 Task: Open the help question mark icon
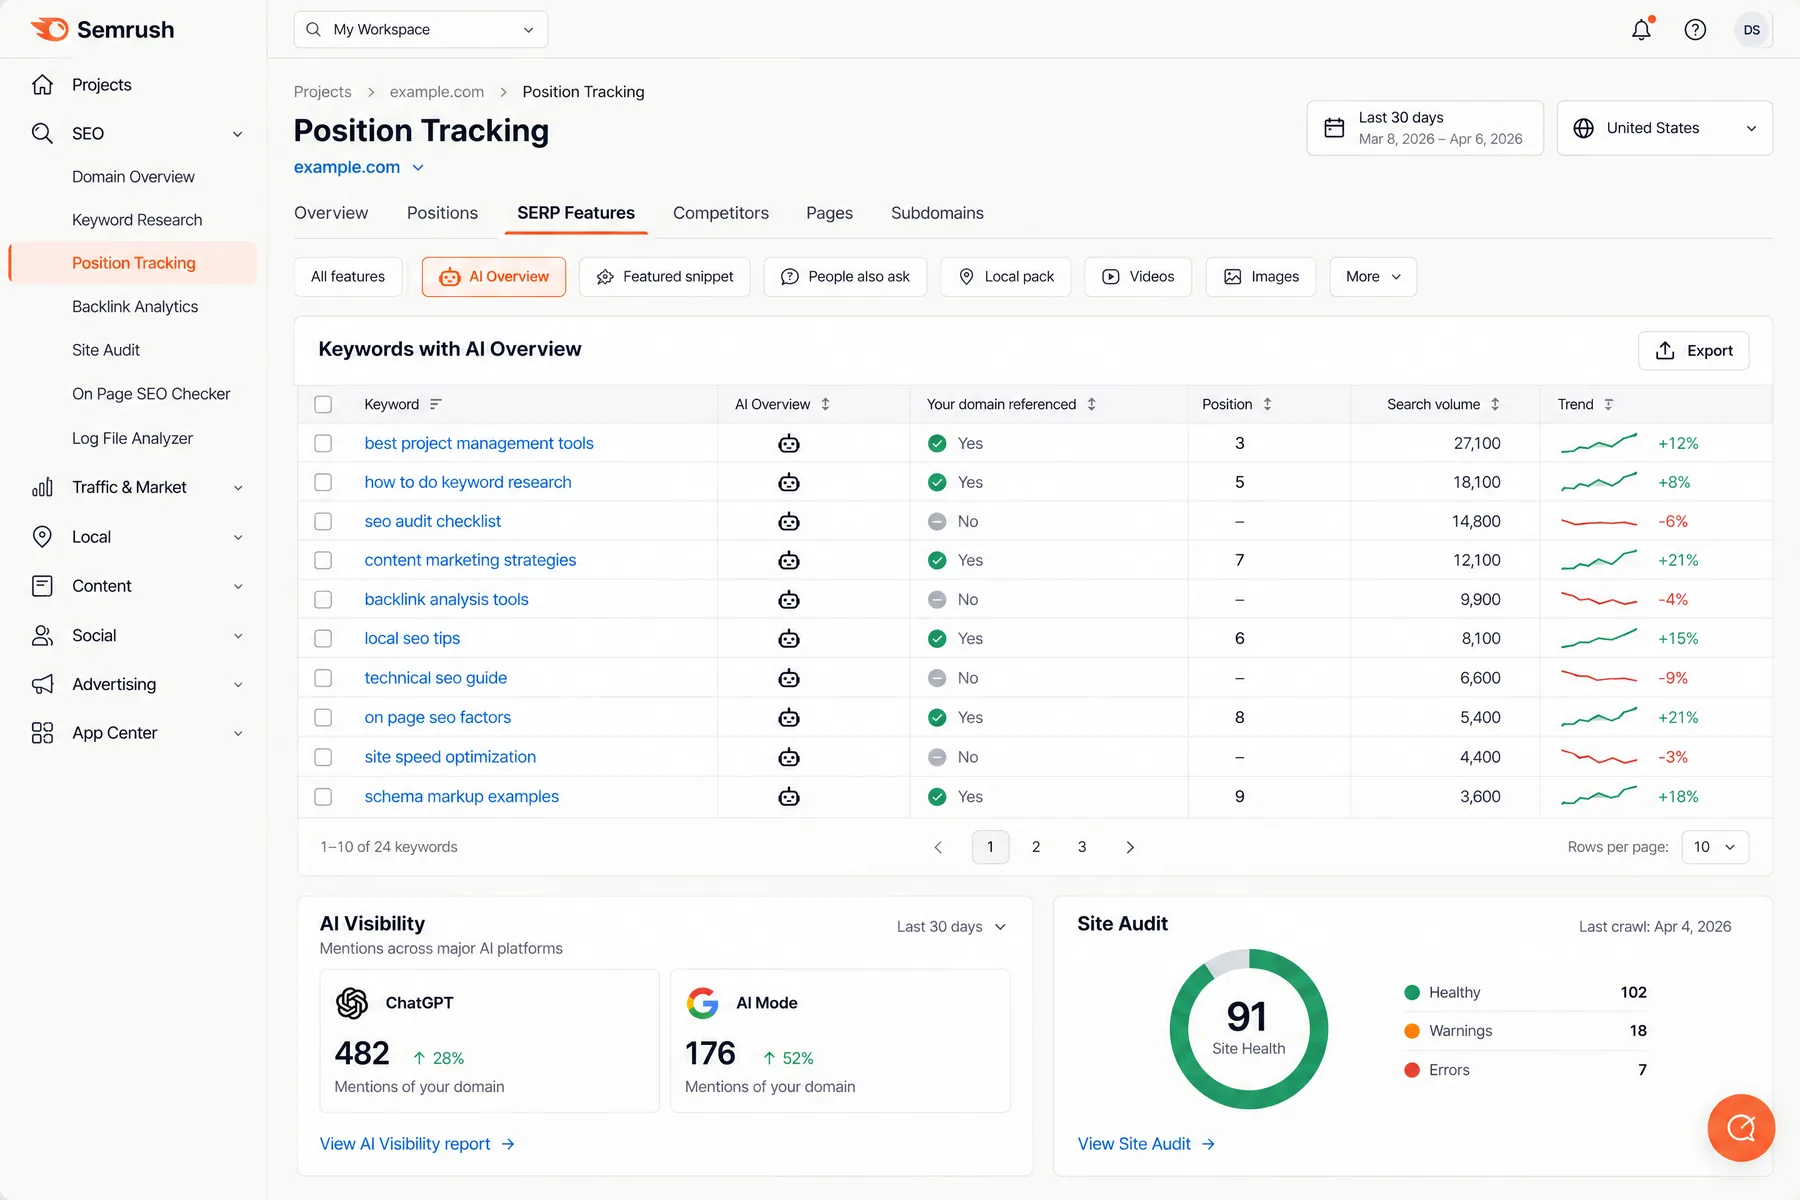[1695, 30]
